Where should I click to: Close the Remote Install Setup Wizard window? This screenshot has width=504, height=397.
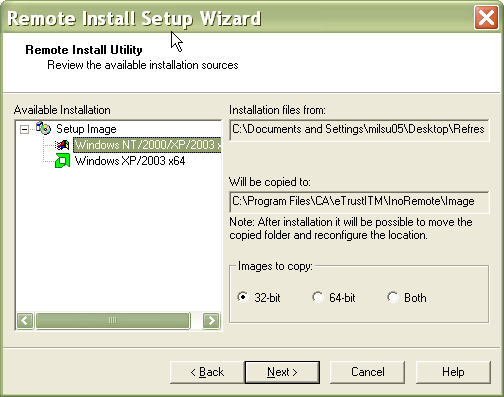tap(486, 17)
